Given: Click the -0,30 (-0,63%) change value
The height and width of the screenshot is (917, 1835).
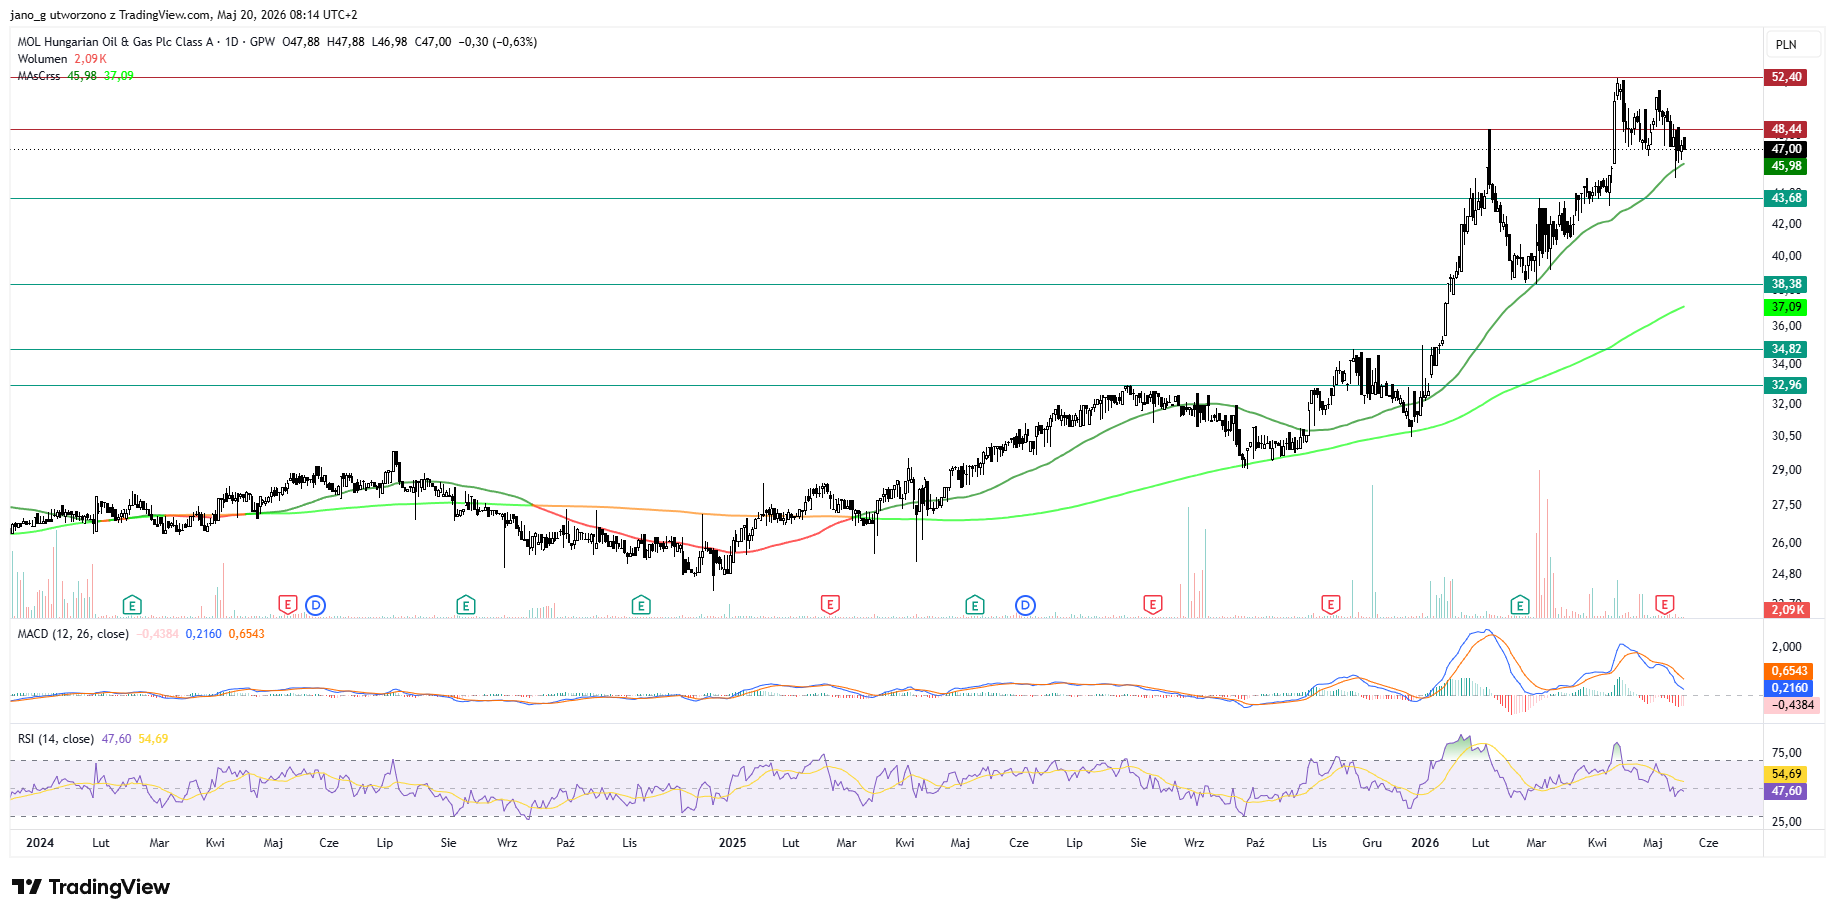Looking at the screenshot, I should click(x=498, y=42).
